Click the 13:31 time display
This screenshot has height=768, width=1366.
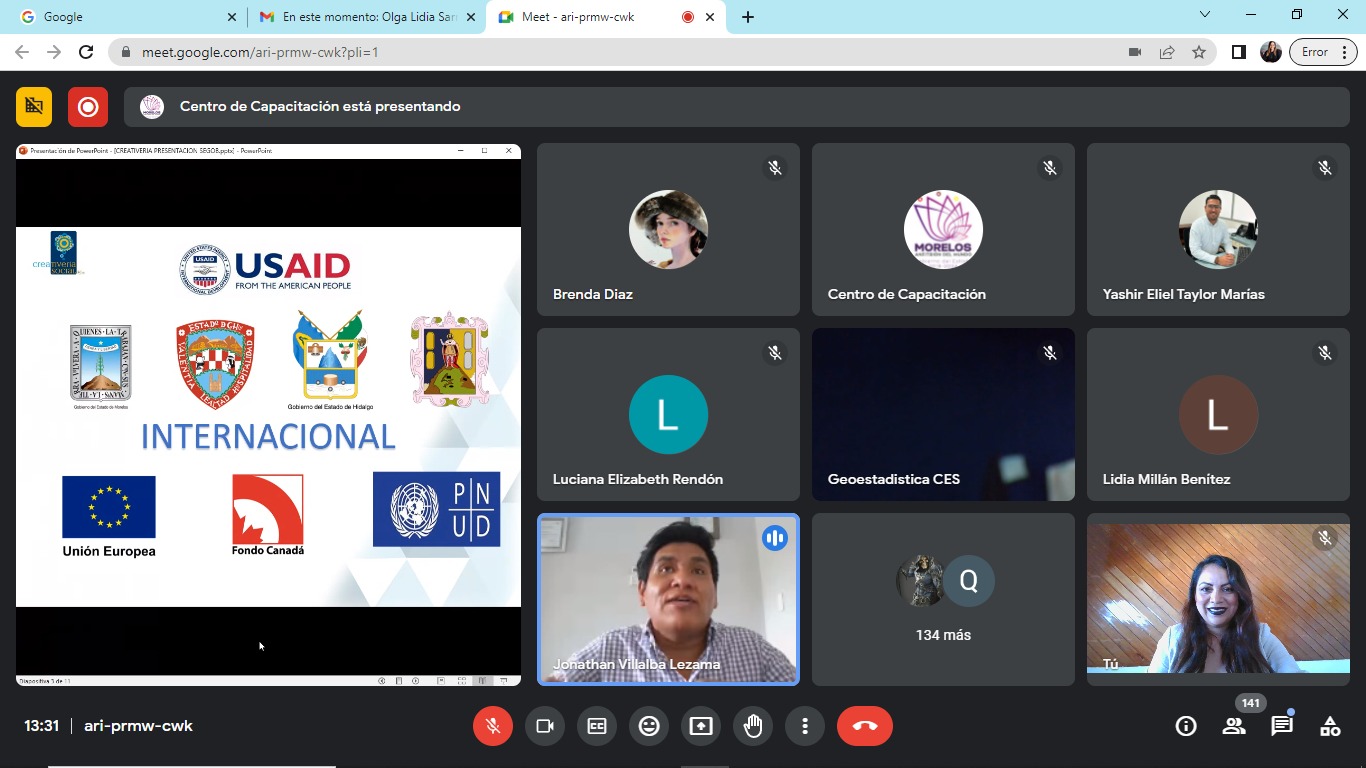(x=42, y=726)
